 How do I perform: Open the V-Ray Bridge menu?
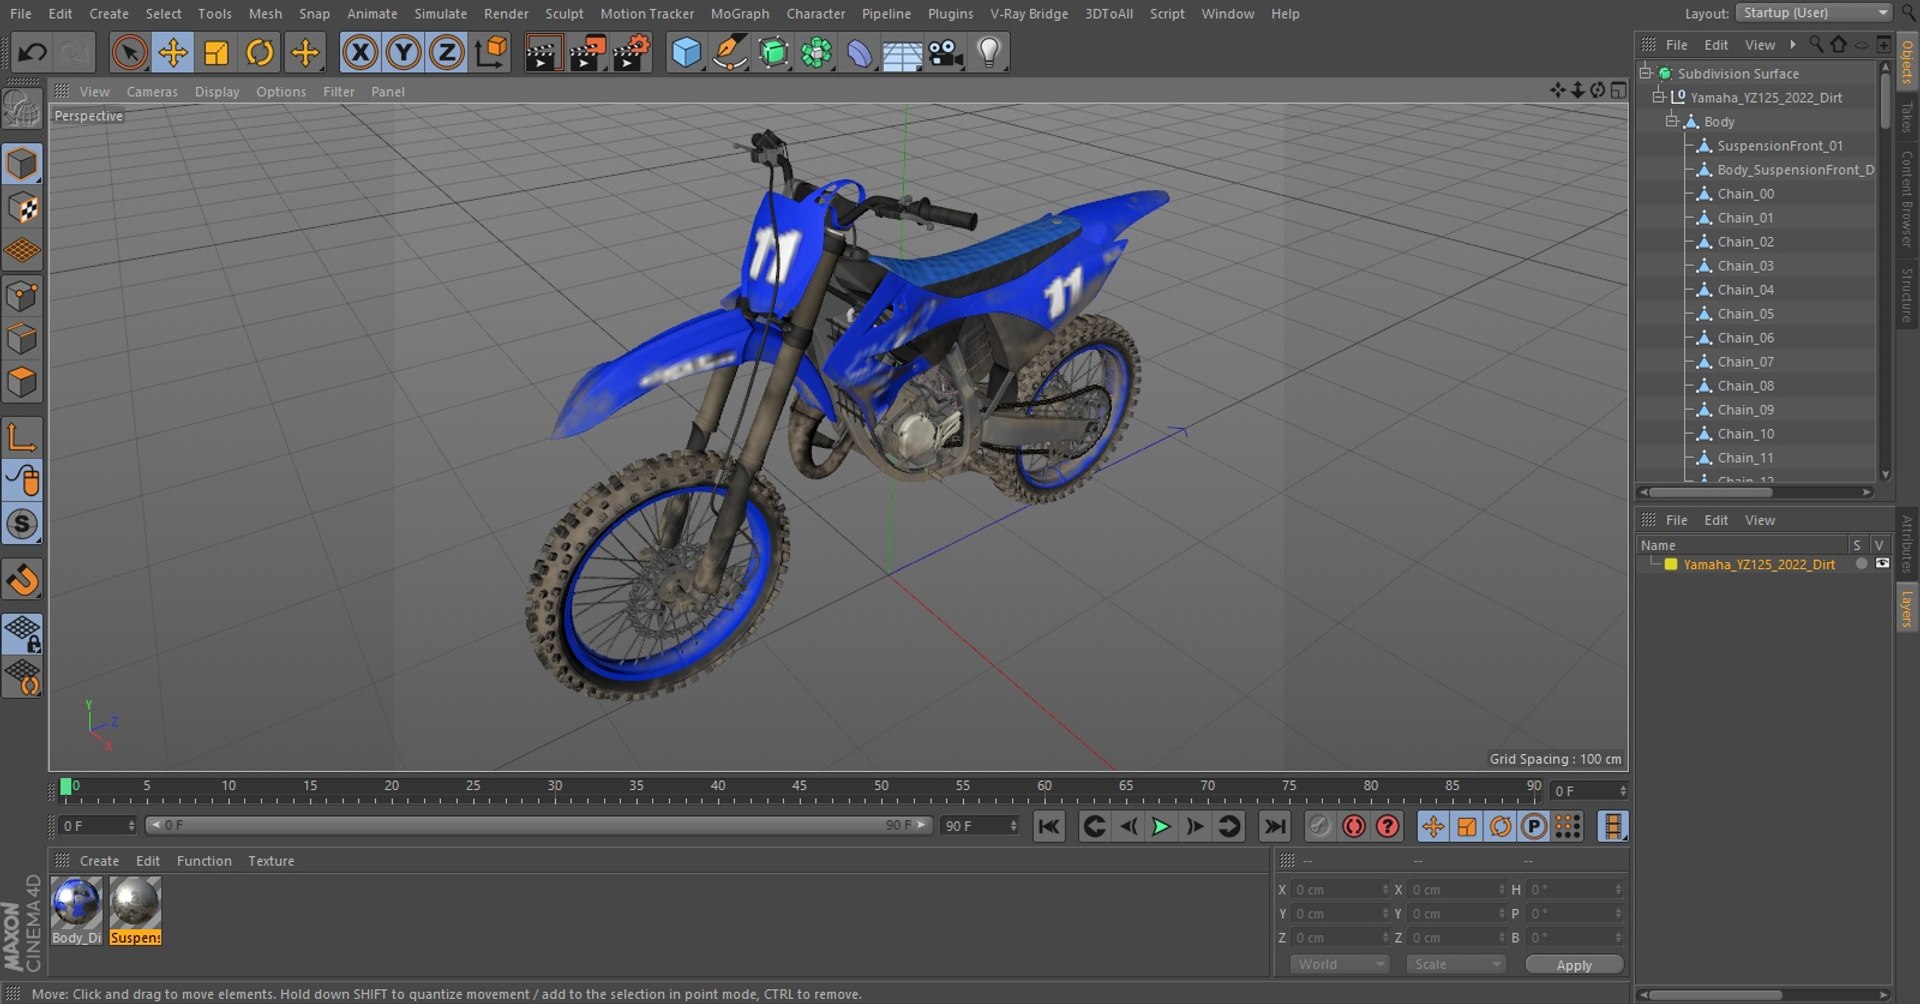(1029, 13)
